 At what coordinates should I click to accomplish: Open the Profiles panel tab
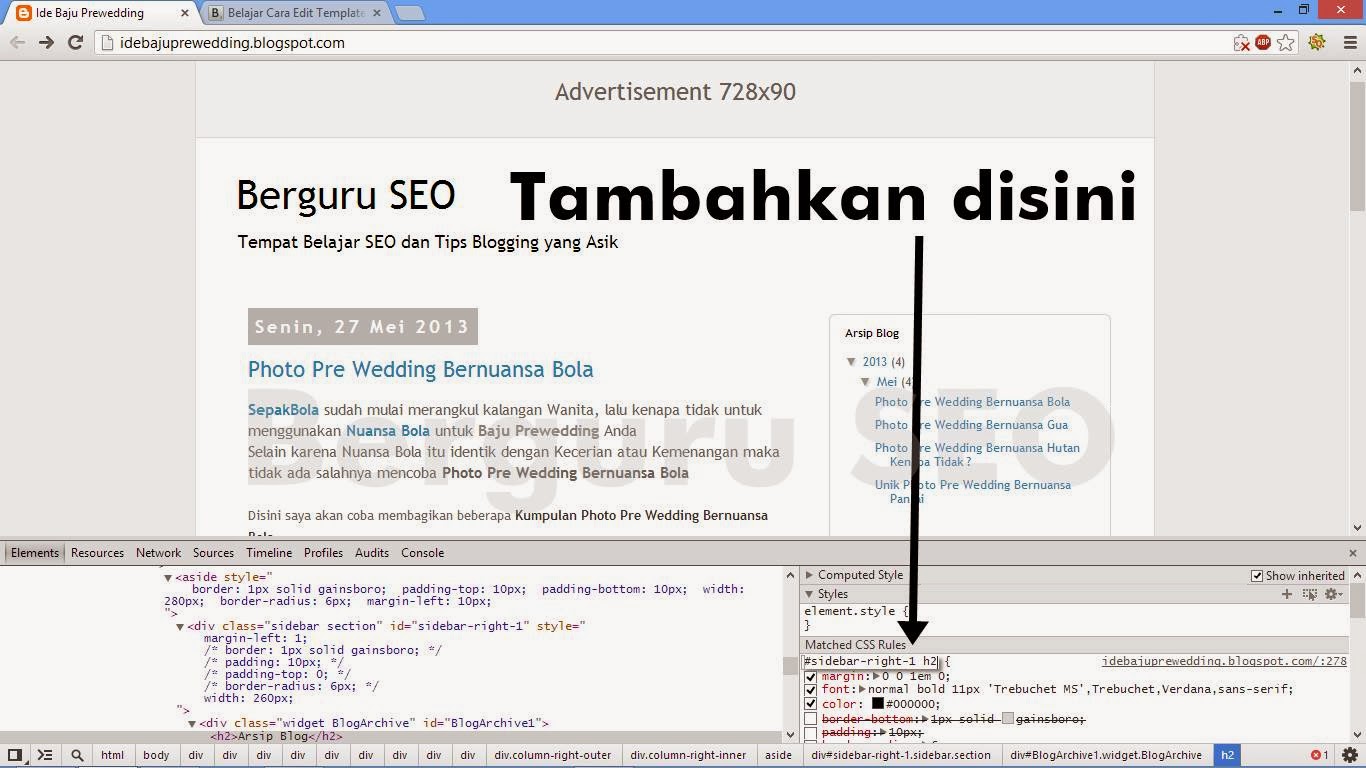coord(323,553)
